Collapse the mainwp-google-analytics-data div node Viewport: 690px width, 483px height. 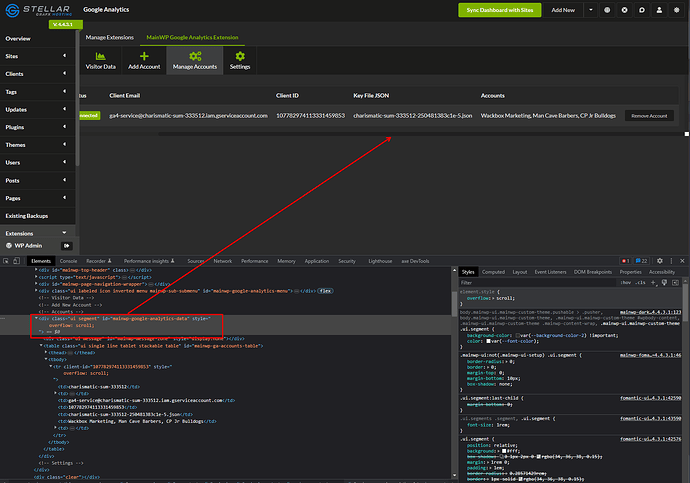tap(36, 318)
